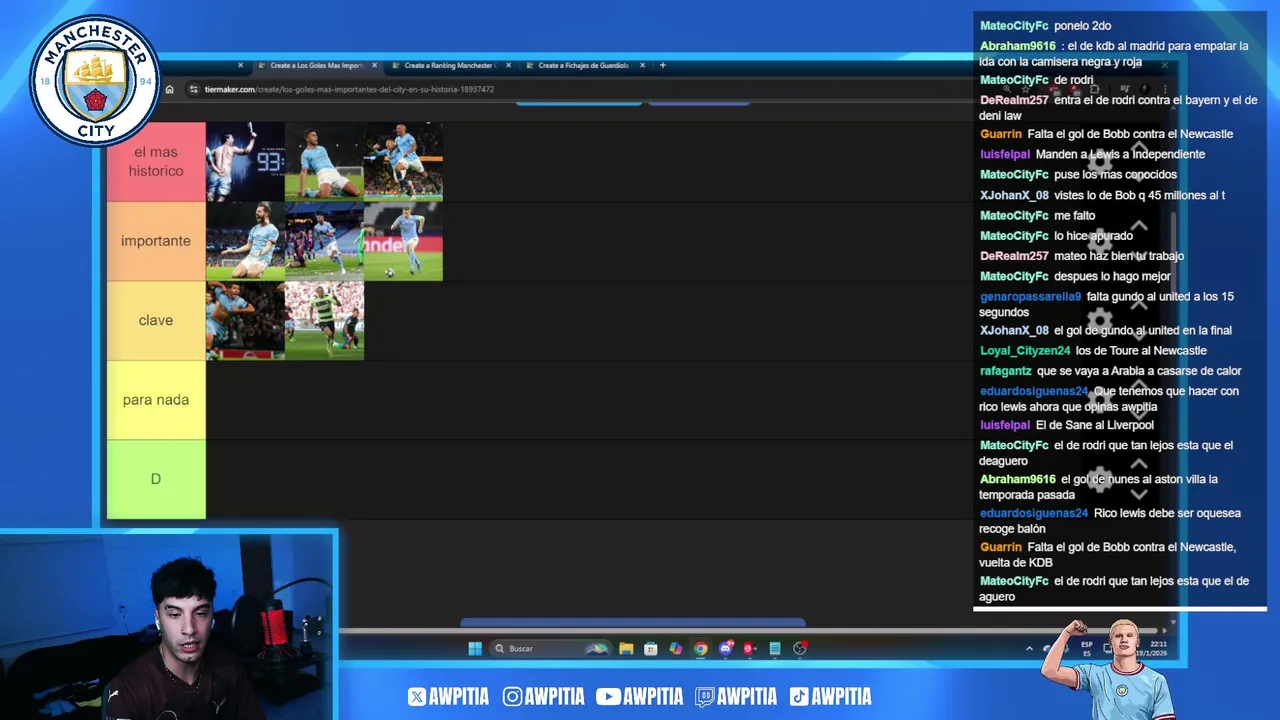Open teal notes app on taskbar
The height and width of the screenshot is (720, 1280).
tap(774, 648)
